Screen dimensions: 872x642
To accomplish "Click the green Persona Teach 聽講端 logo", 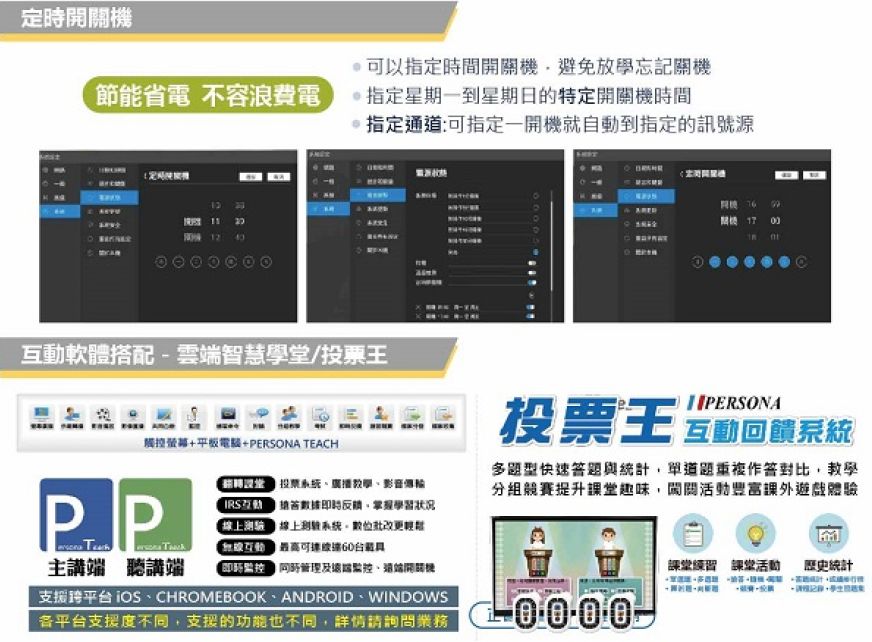I will coord(155,515).
